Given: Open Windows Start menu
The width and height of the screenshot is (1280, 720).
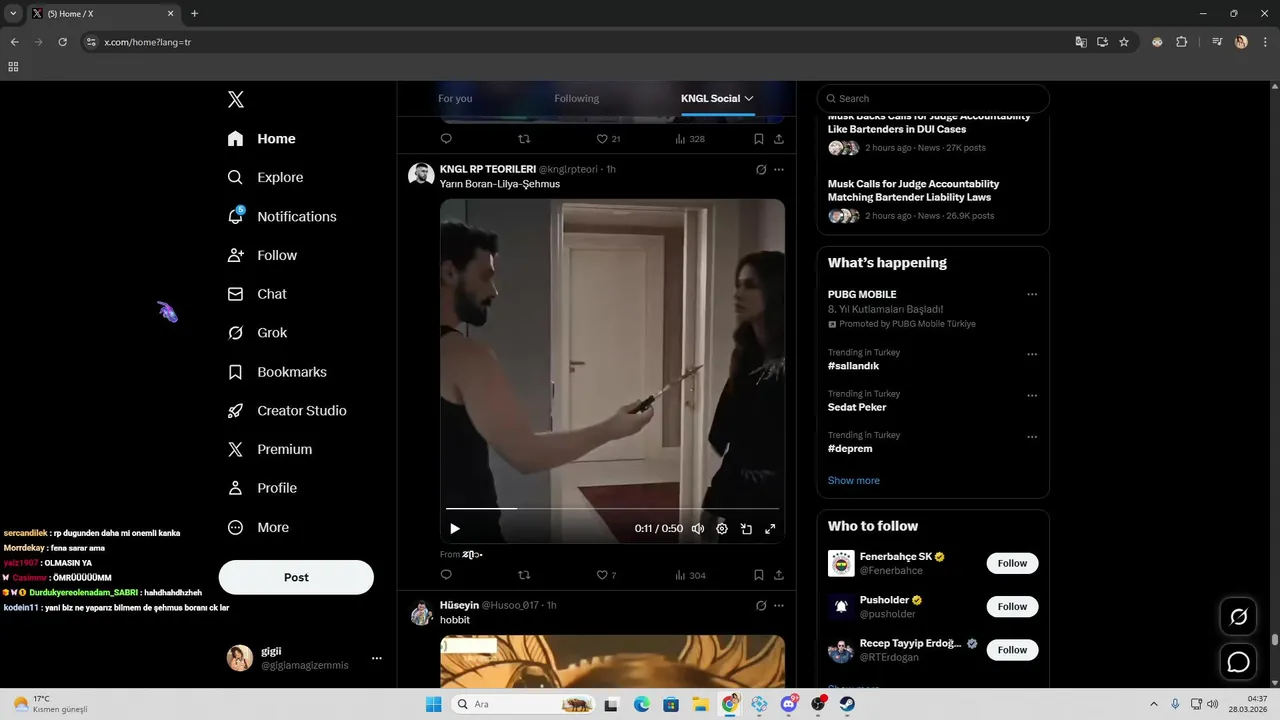Looking at the screenshot, I should tap(433, 704).
